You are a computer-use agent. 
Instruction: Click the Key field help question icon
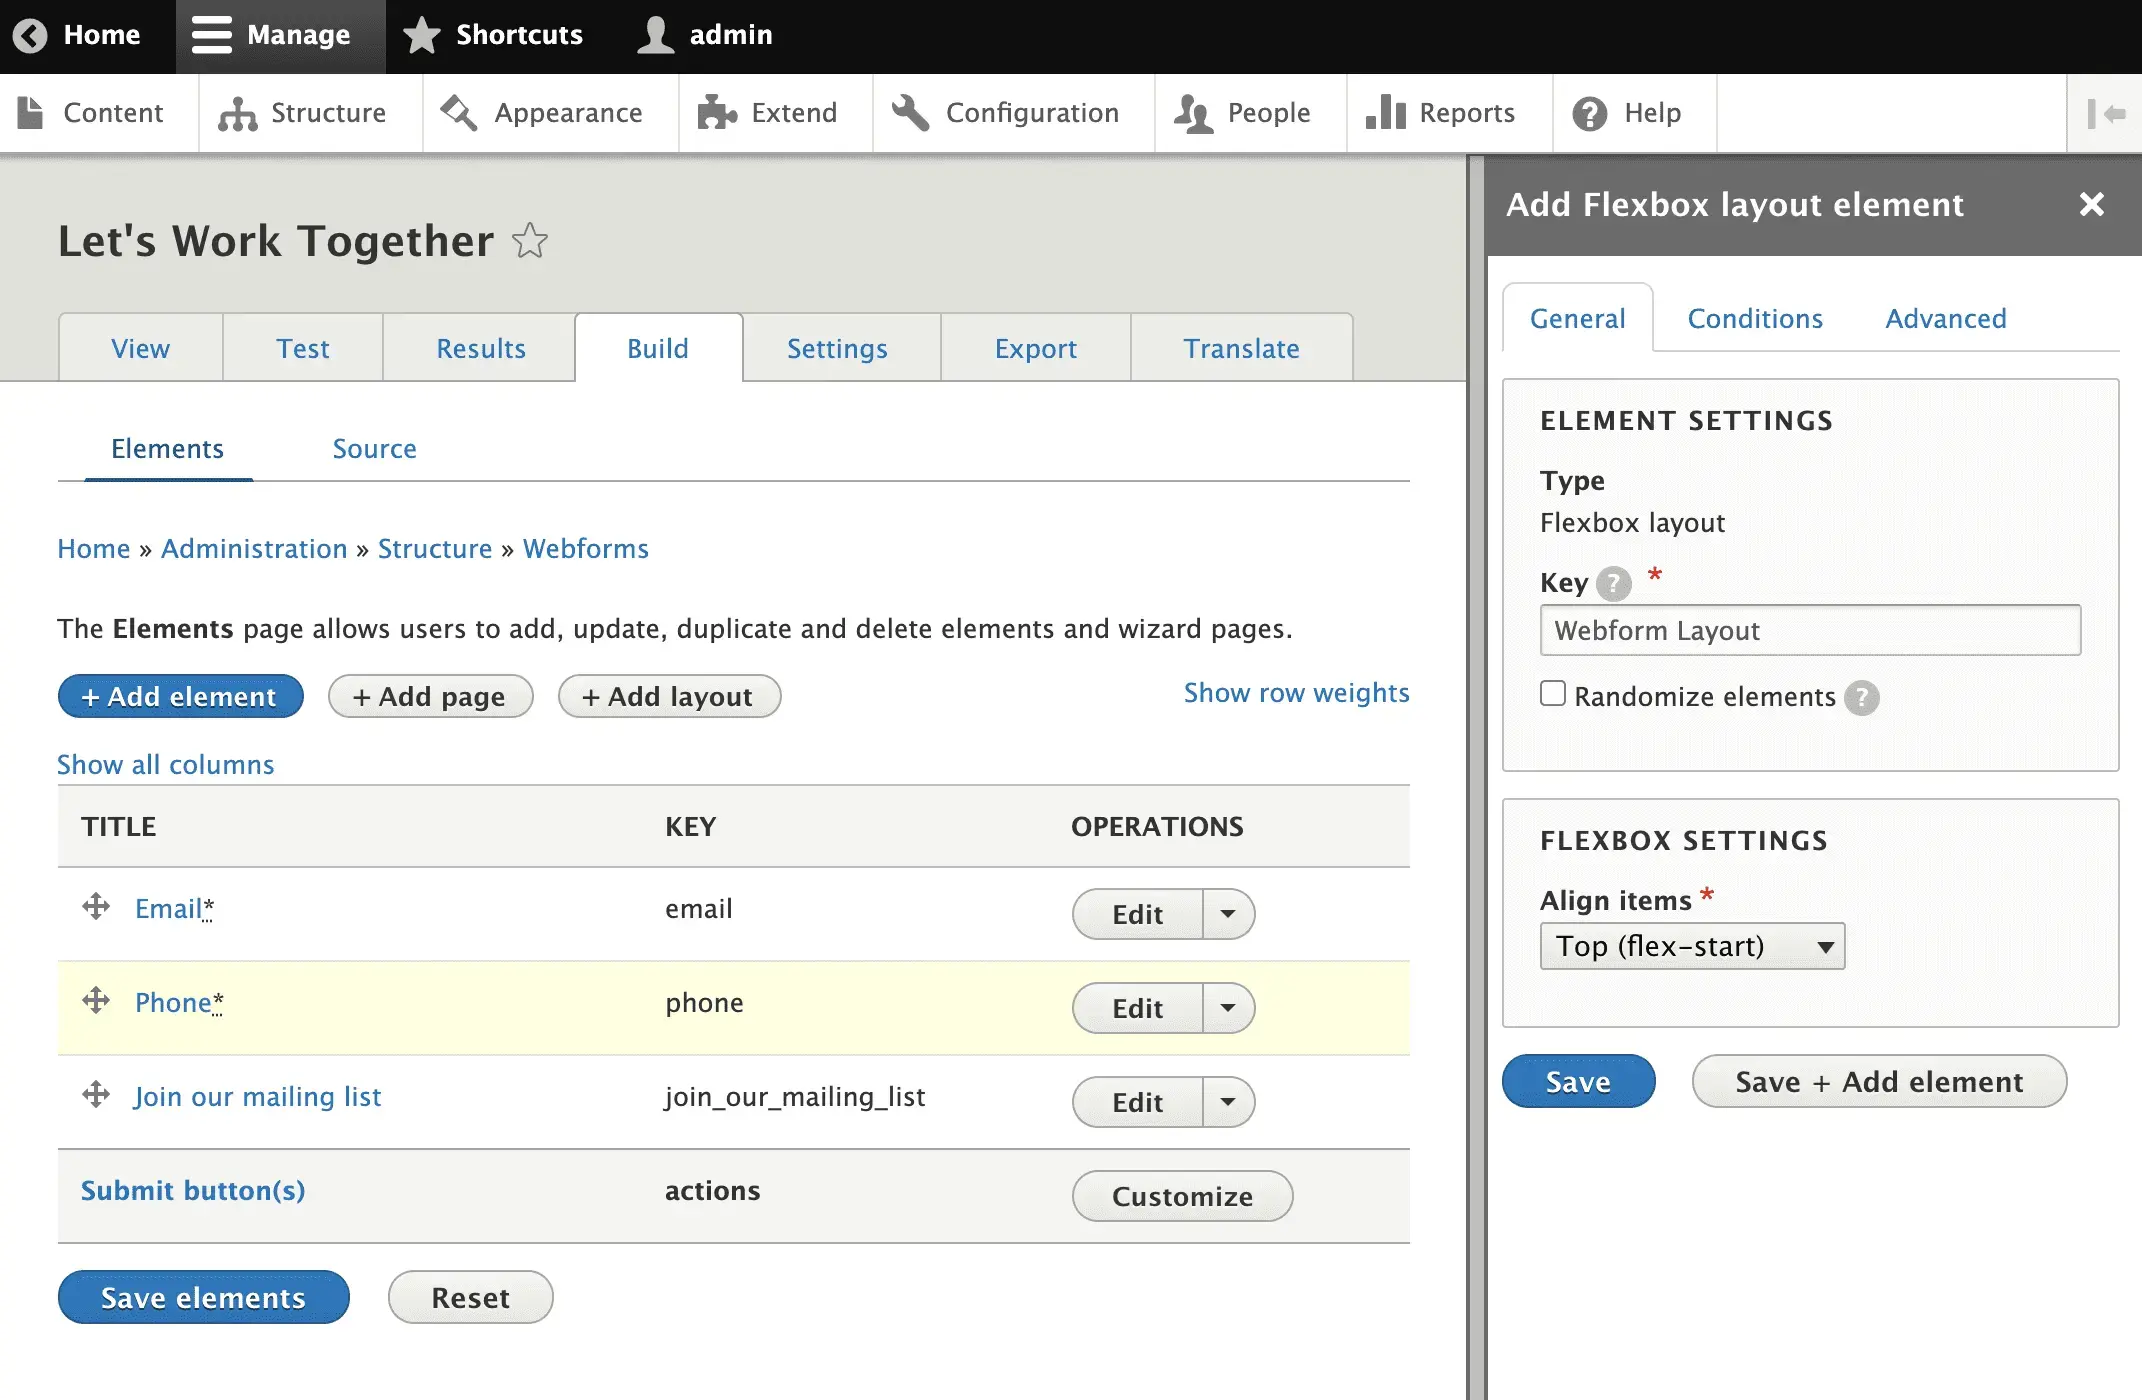[1613, 583]
